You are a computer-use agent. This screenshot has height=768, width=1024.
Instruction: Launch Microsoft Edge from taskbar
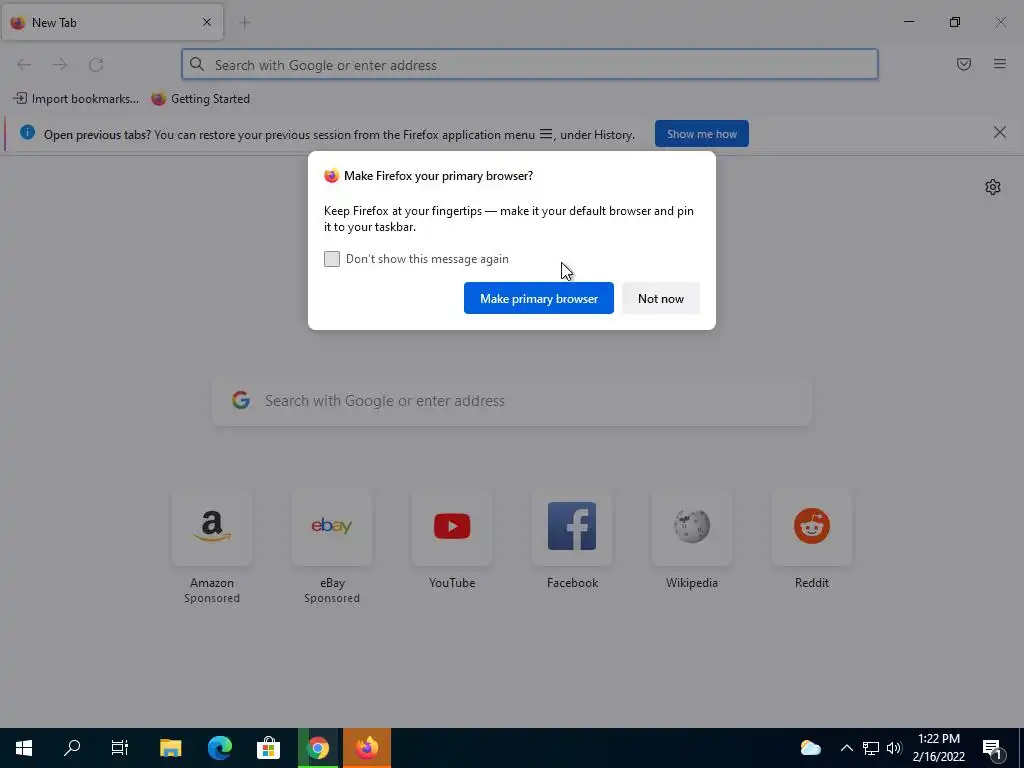tap(219, 748)
